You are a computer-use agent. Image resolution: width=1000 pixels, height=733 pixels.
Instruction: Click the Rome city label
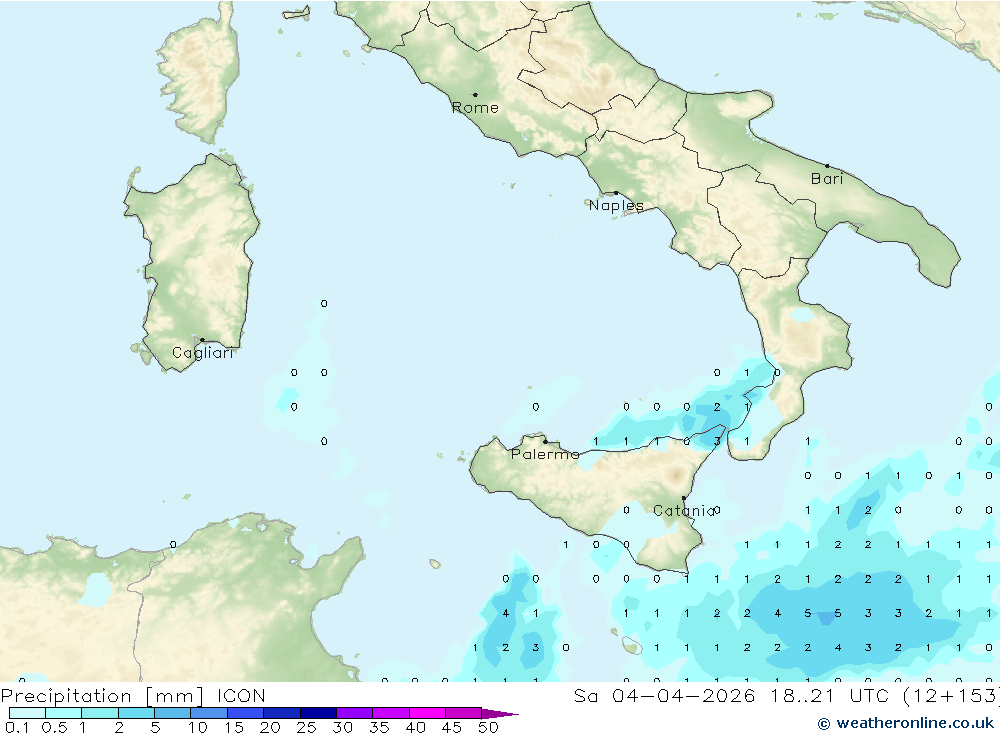click(x=475, y=108)
